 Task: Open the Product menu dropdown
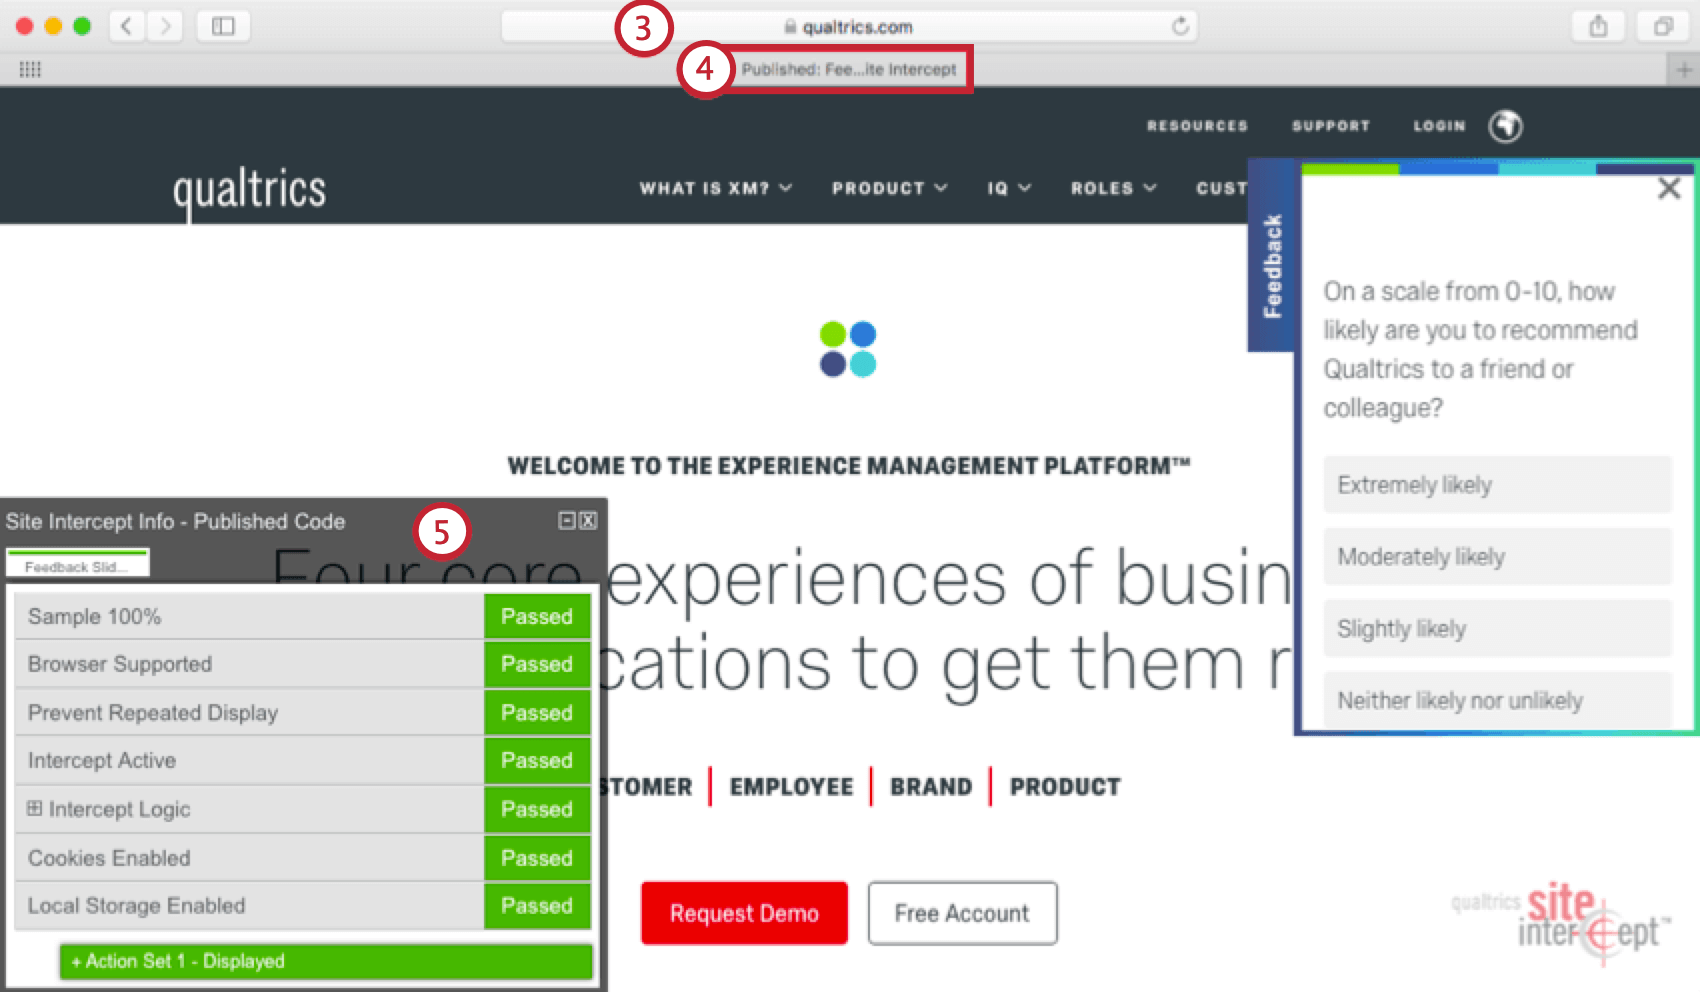[x=889, y=188]
